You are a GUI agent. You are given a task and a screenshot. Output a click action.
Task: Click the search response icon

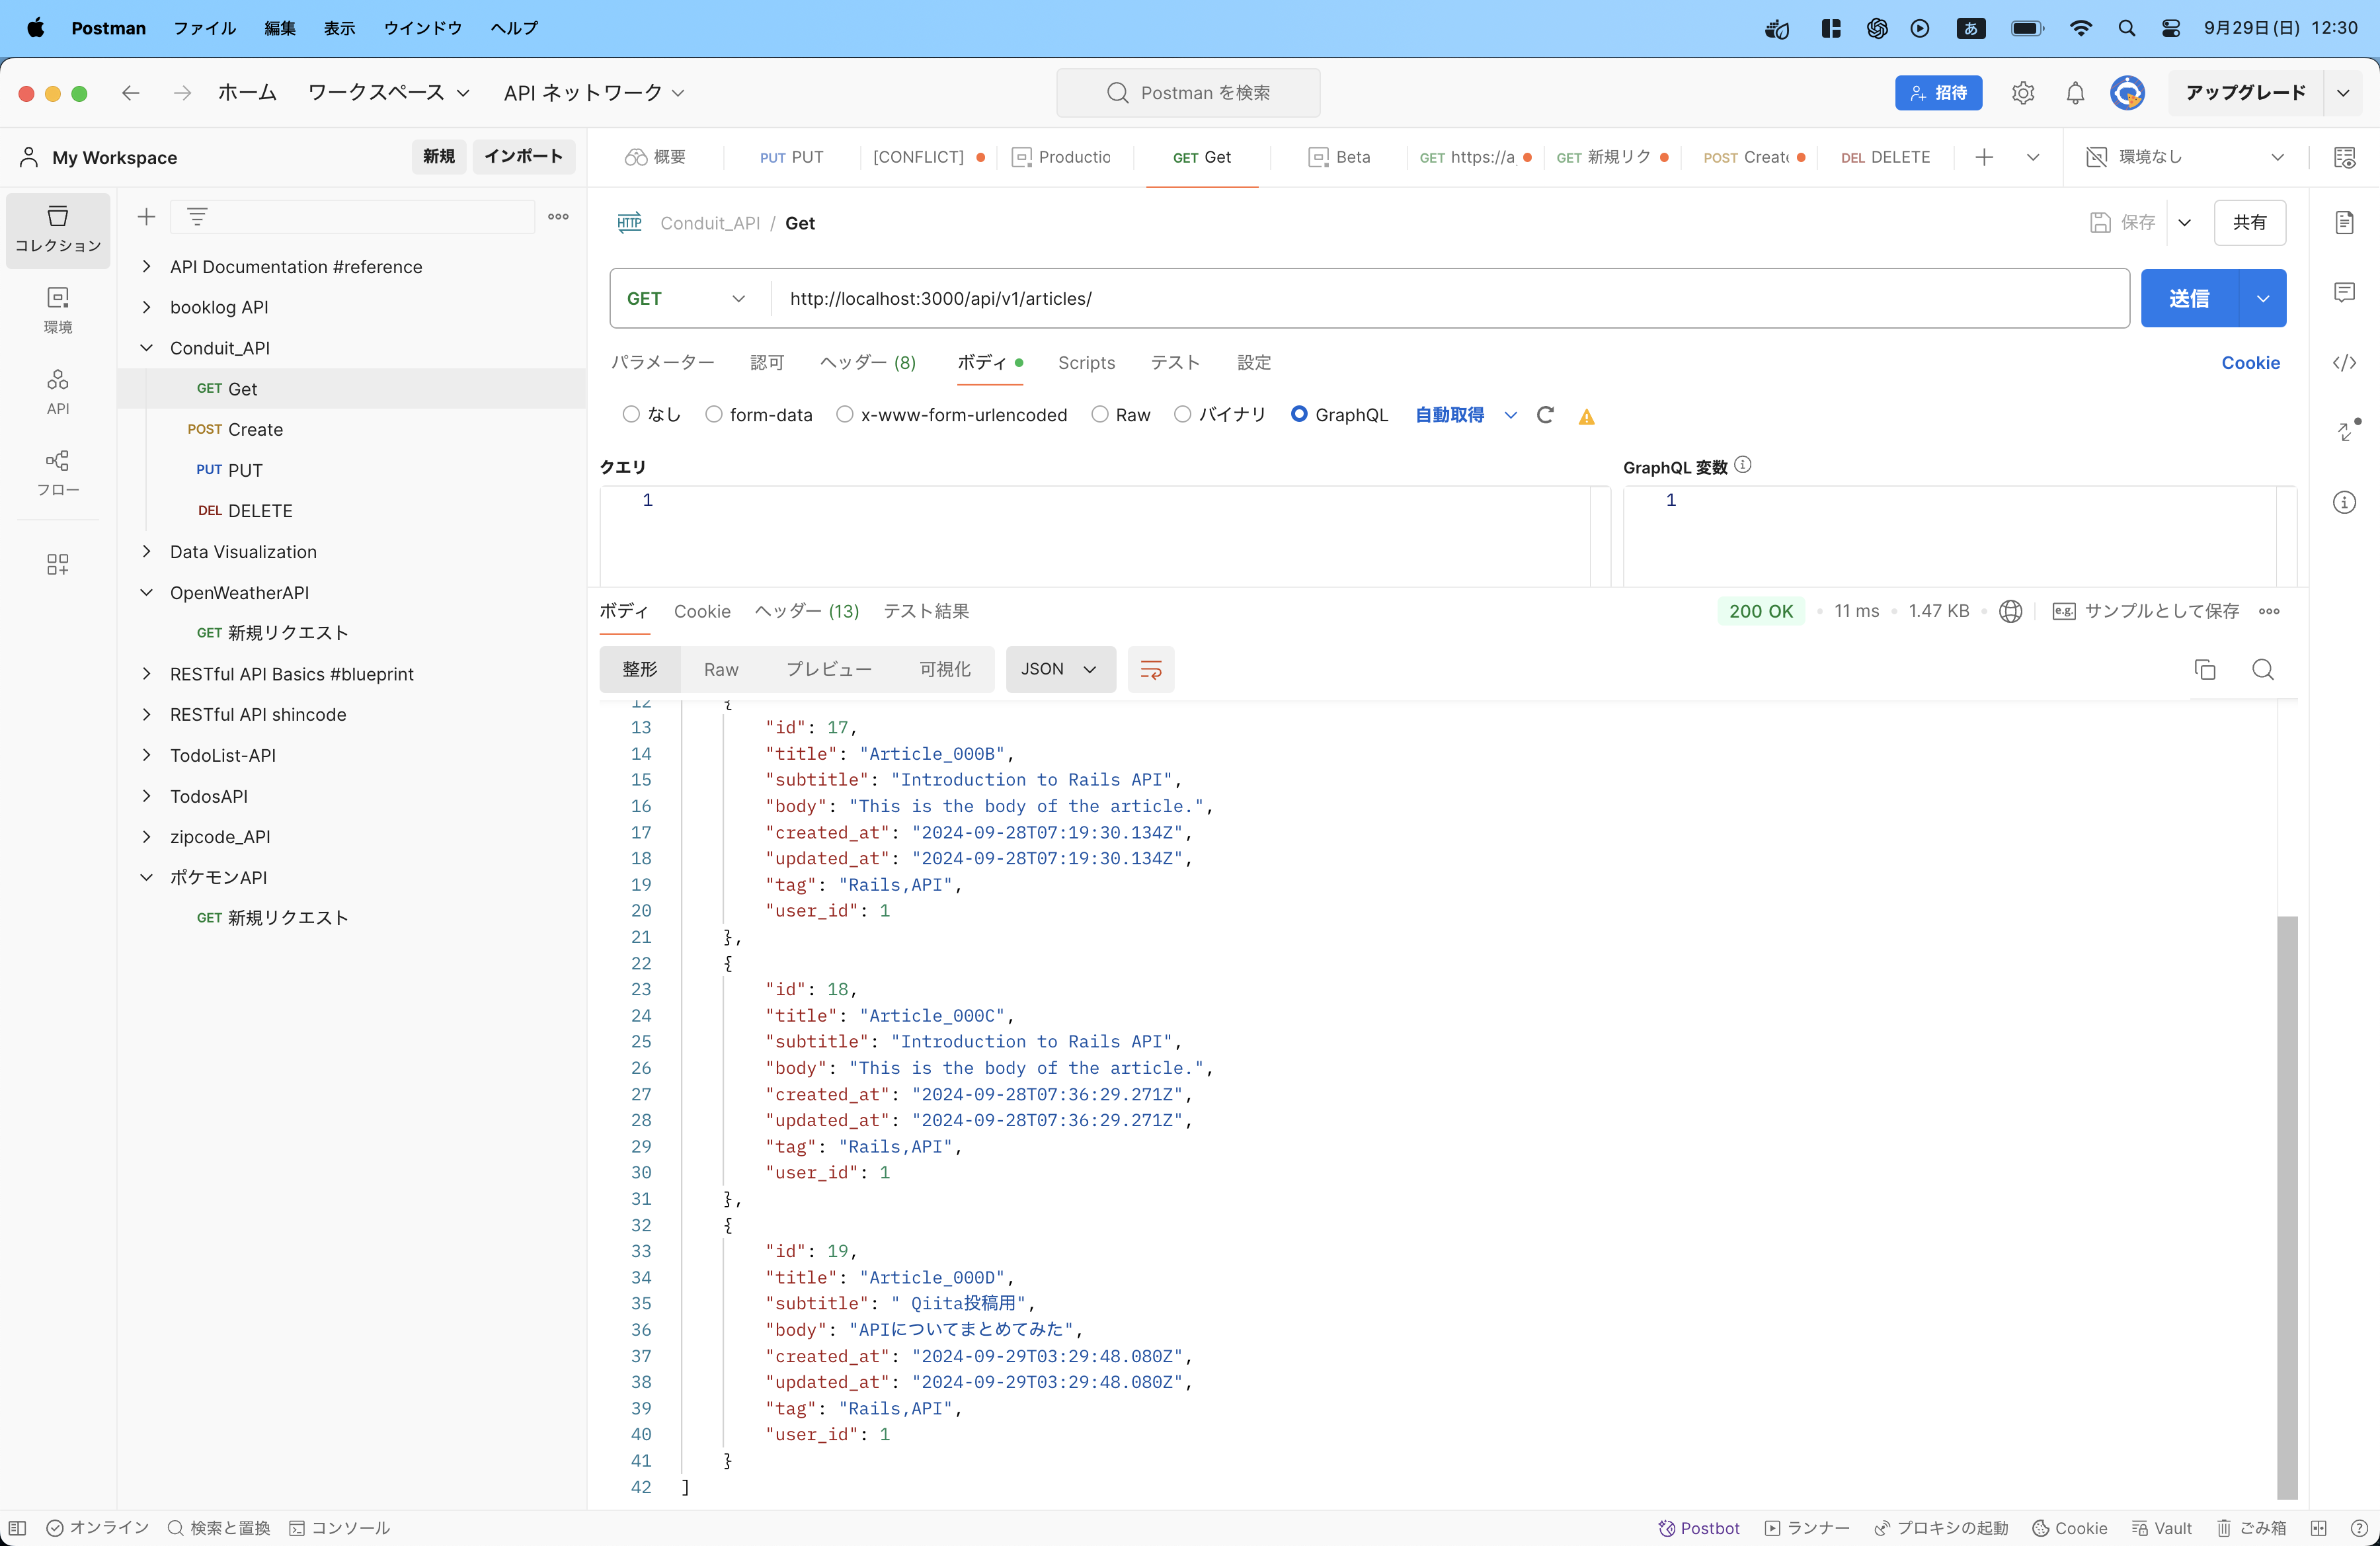tap(2263, 669)
